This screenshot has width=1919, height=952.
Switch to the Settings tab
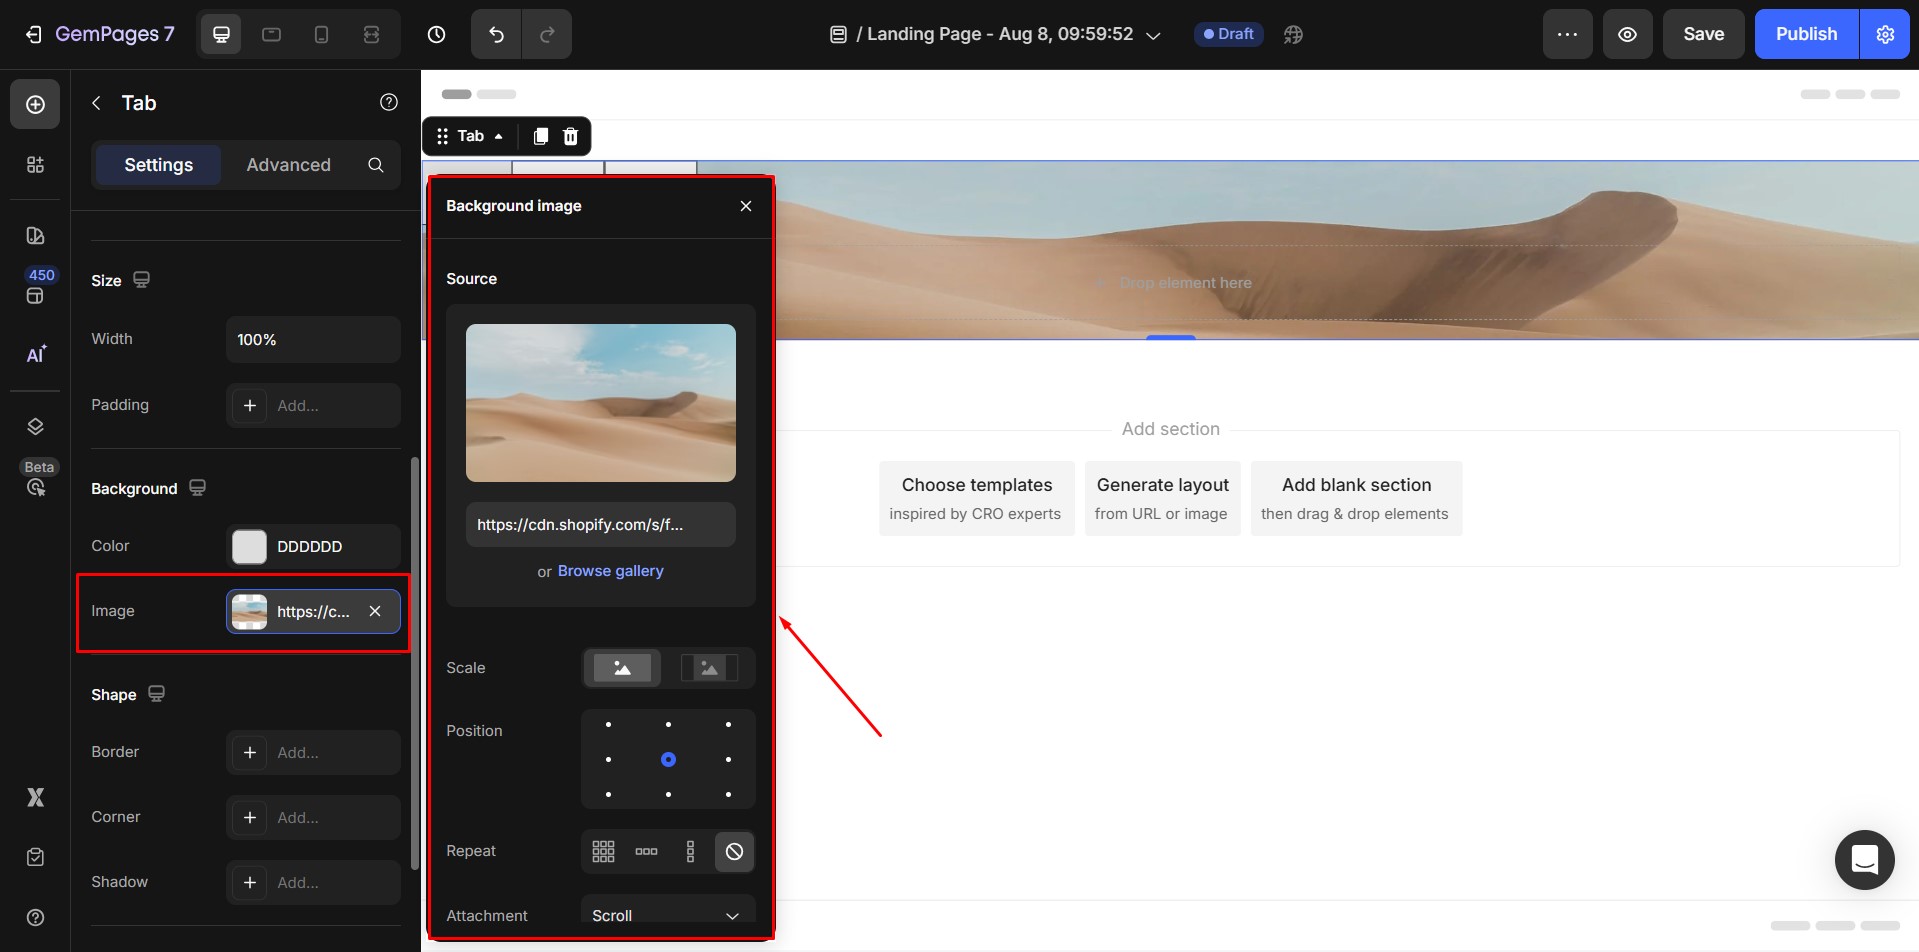click(x=158, y=165)
